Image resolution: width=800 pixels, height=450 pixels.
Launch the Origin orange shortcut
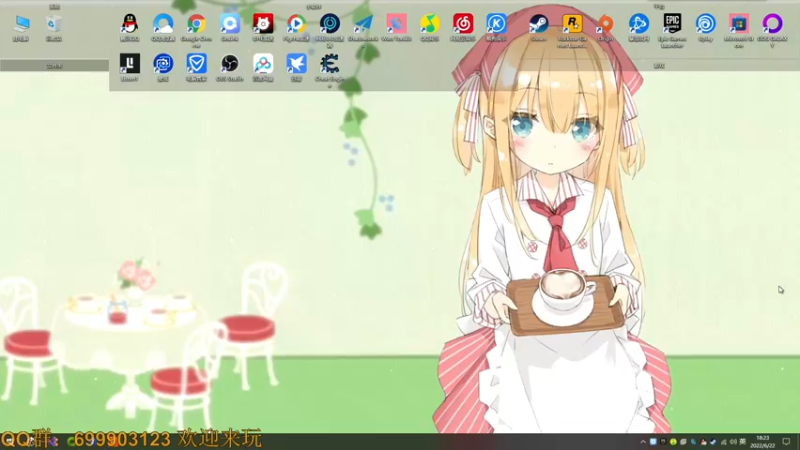(x=605, y=28)
